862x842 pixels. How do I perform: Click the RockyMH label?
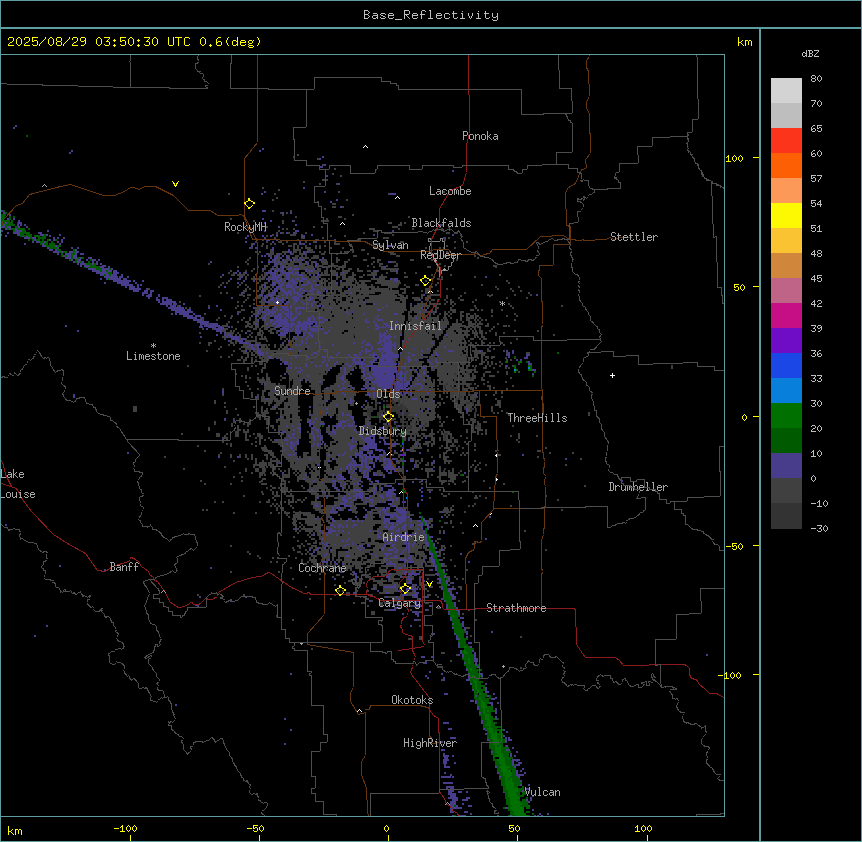(x=245, y=227)
